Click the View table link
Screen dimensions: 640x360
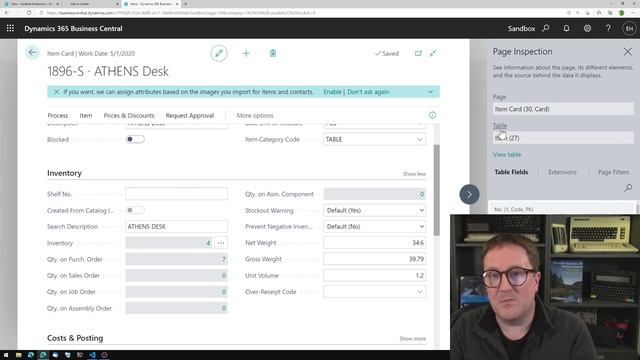(x=507, y=155)
